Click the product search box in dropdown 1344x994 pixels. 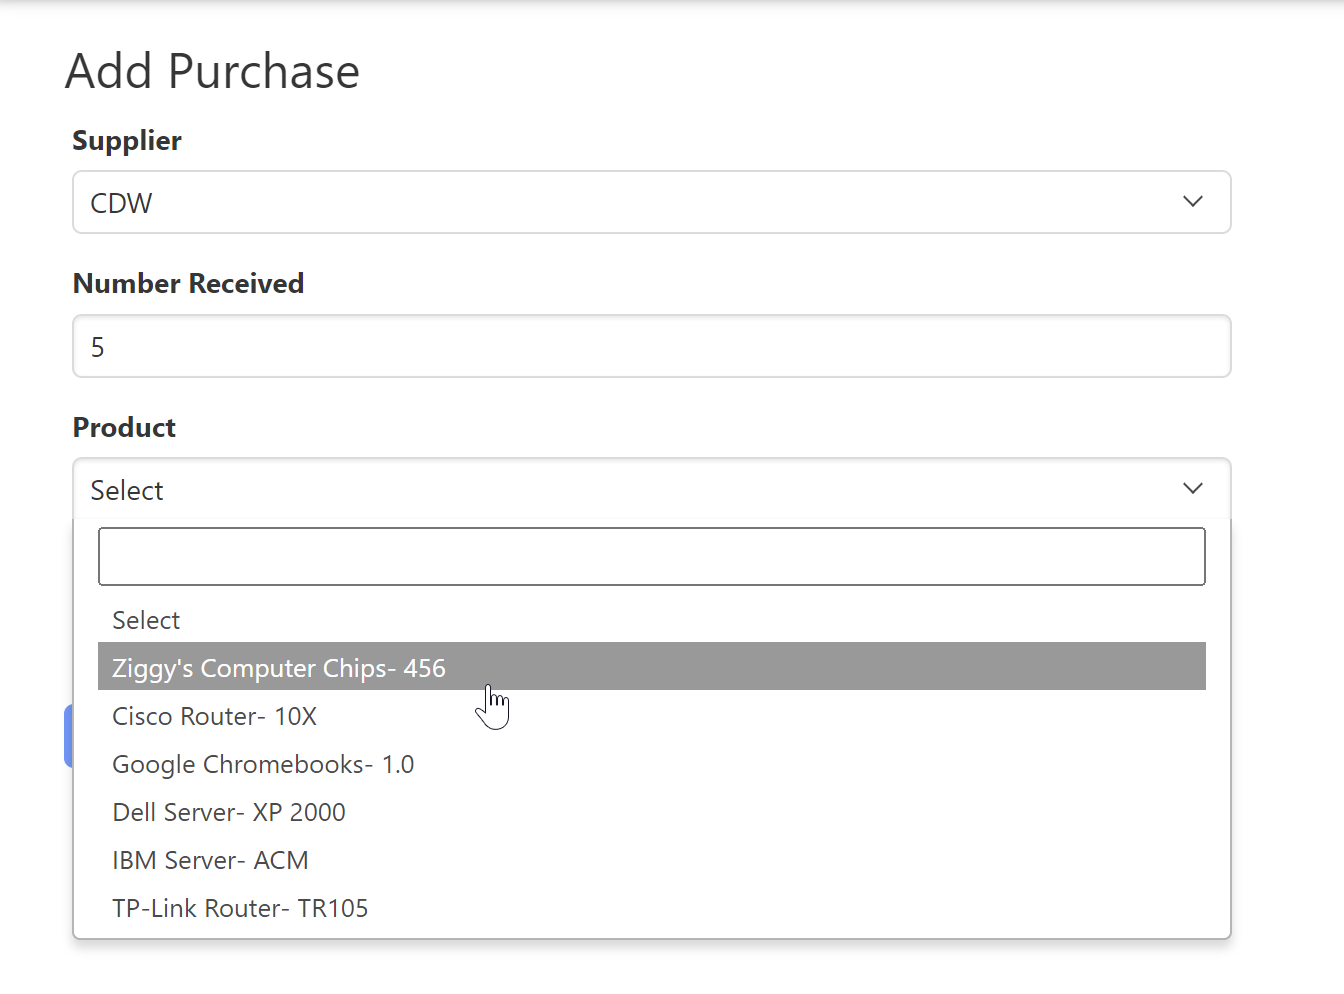click(651, 556)
